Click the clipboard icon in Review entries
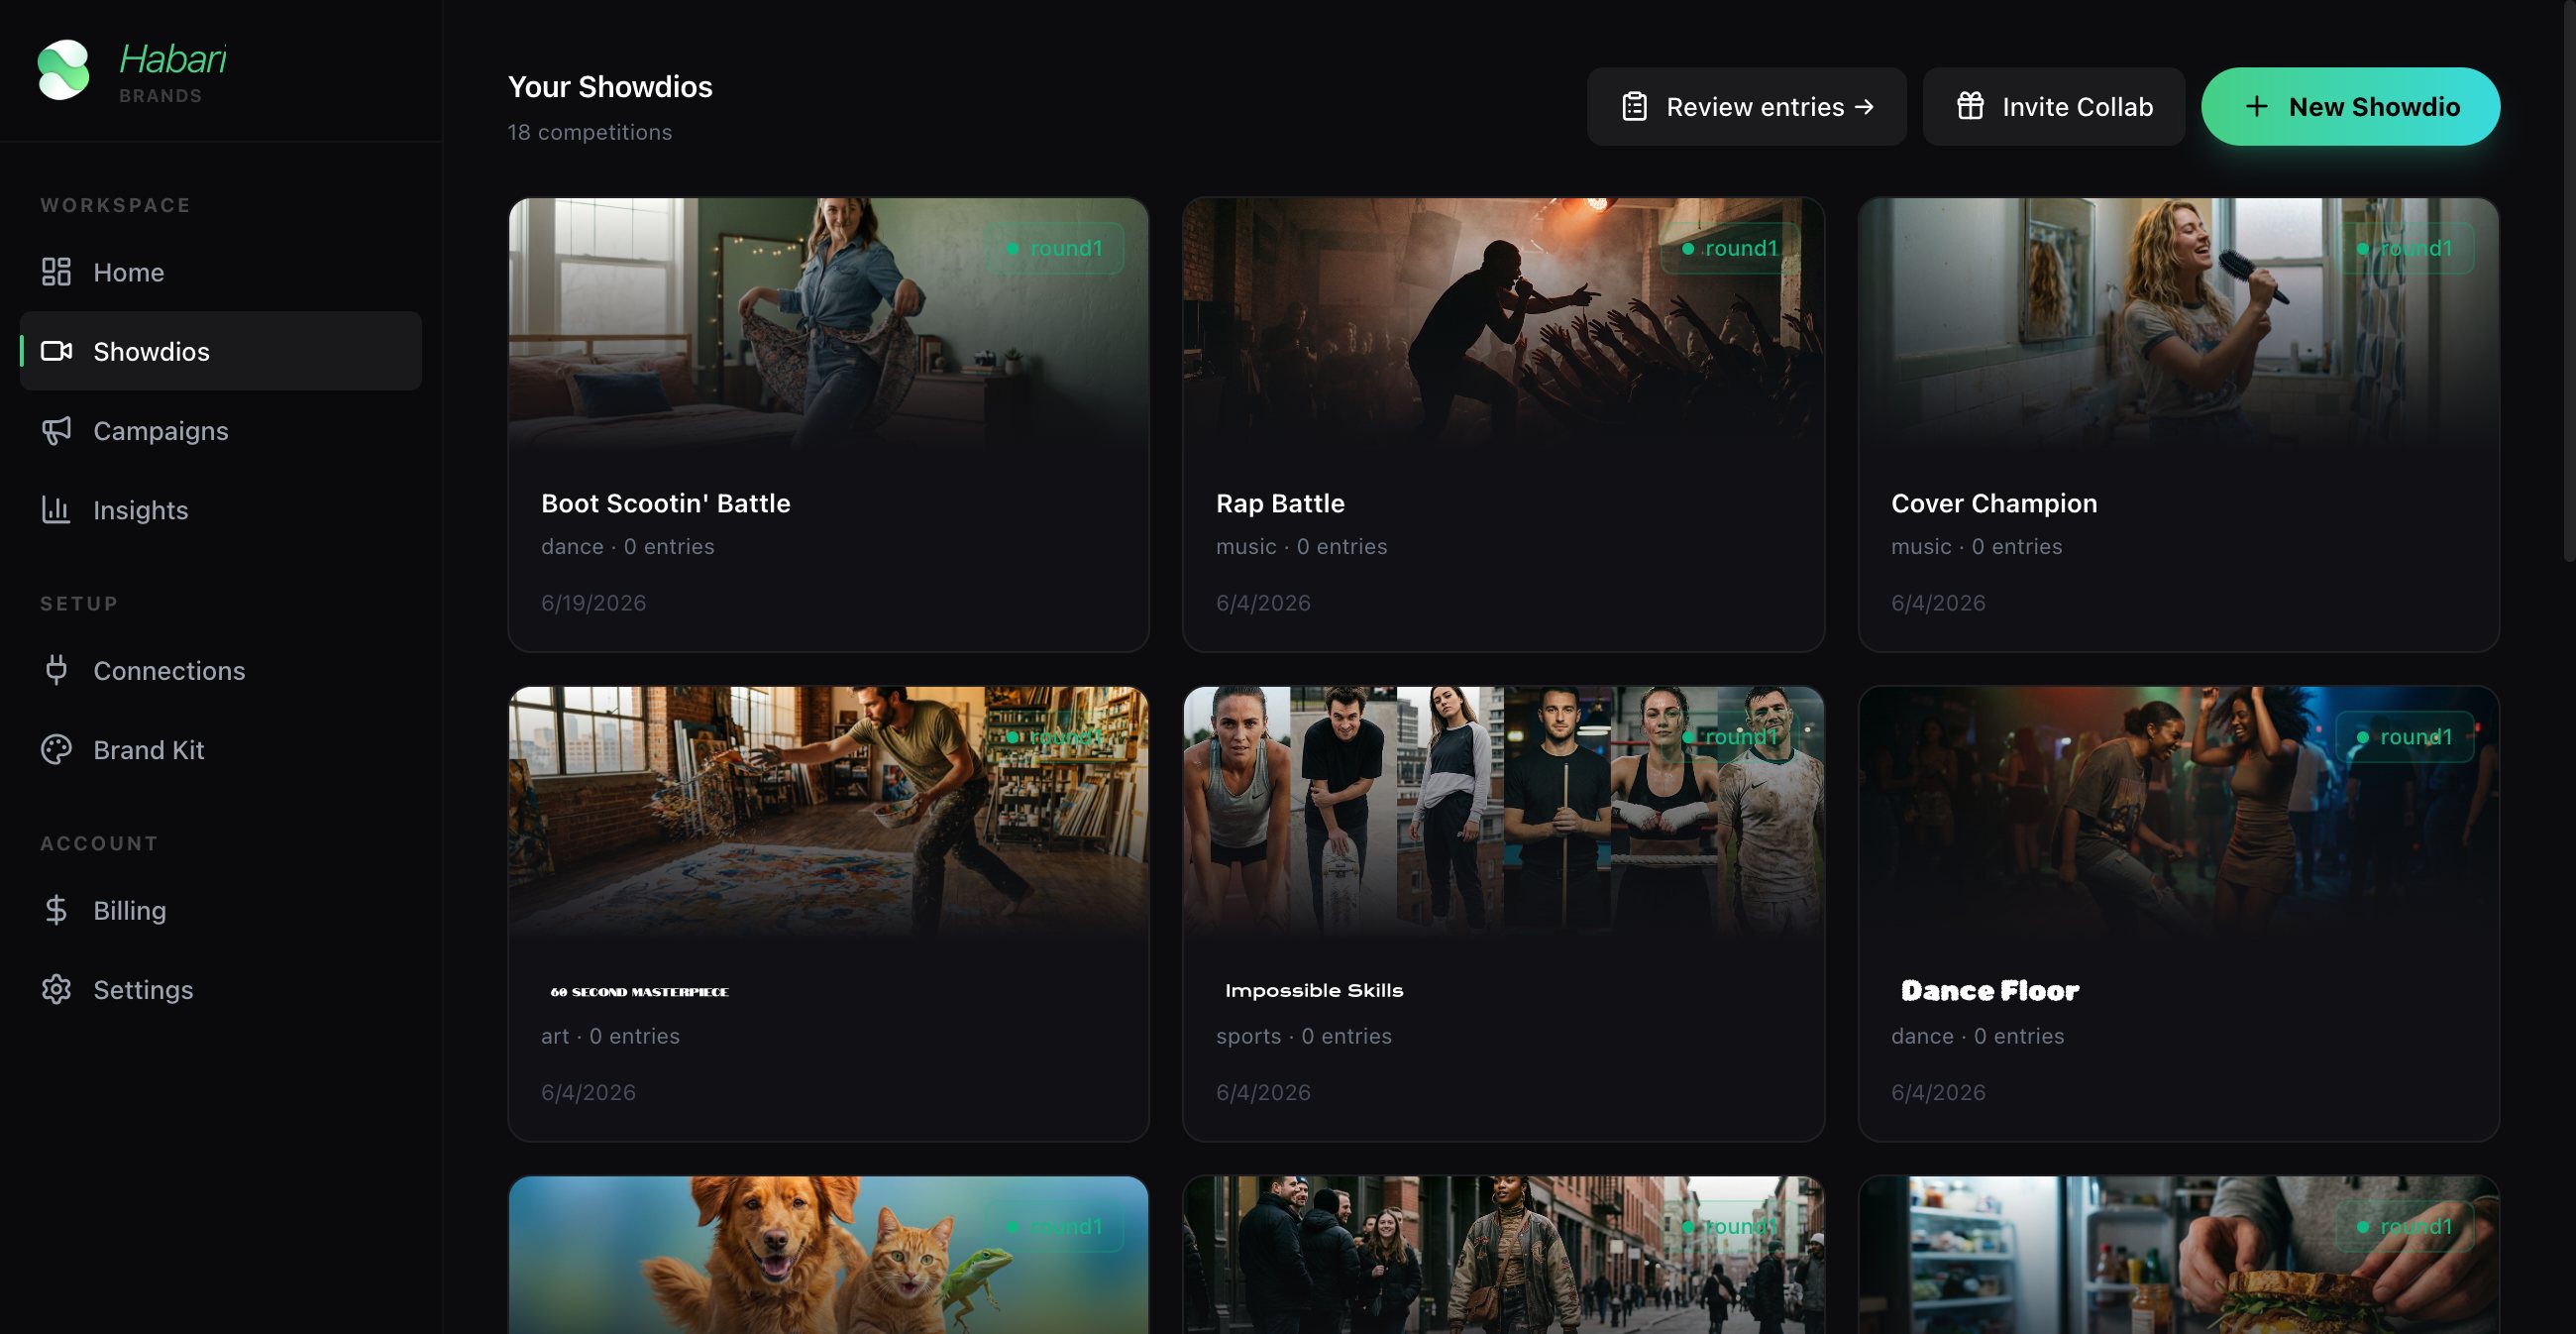This screenshot has height=1334, width=2576. (x=1634, y=106)
